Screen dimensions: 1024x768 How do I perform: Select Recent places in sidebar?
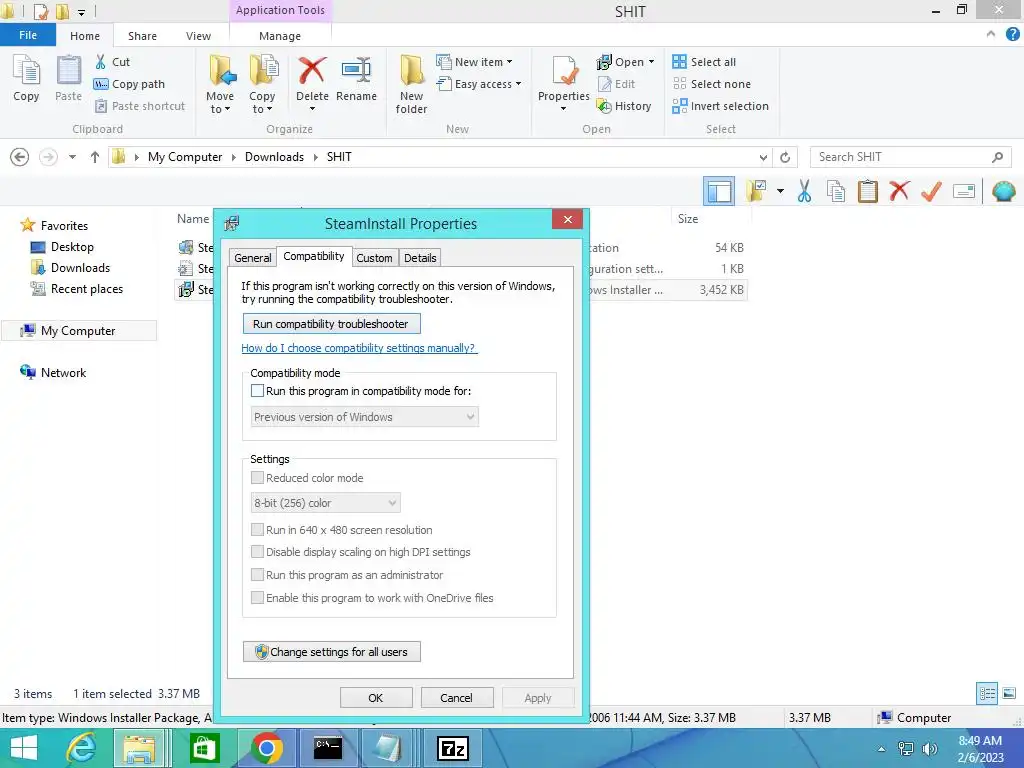tap(76, 289)
